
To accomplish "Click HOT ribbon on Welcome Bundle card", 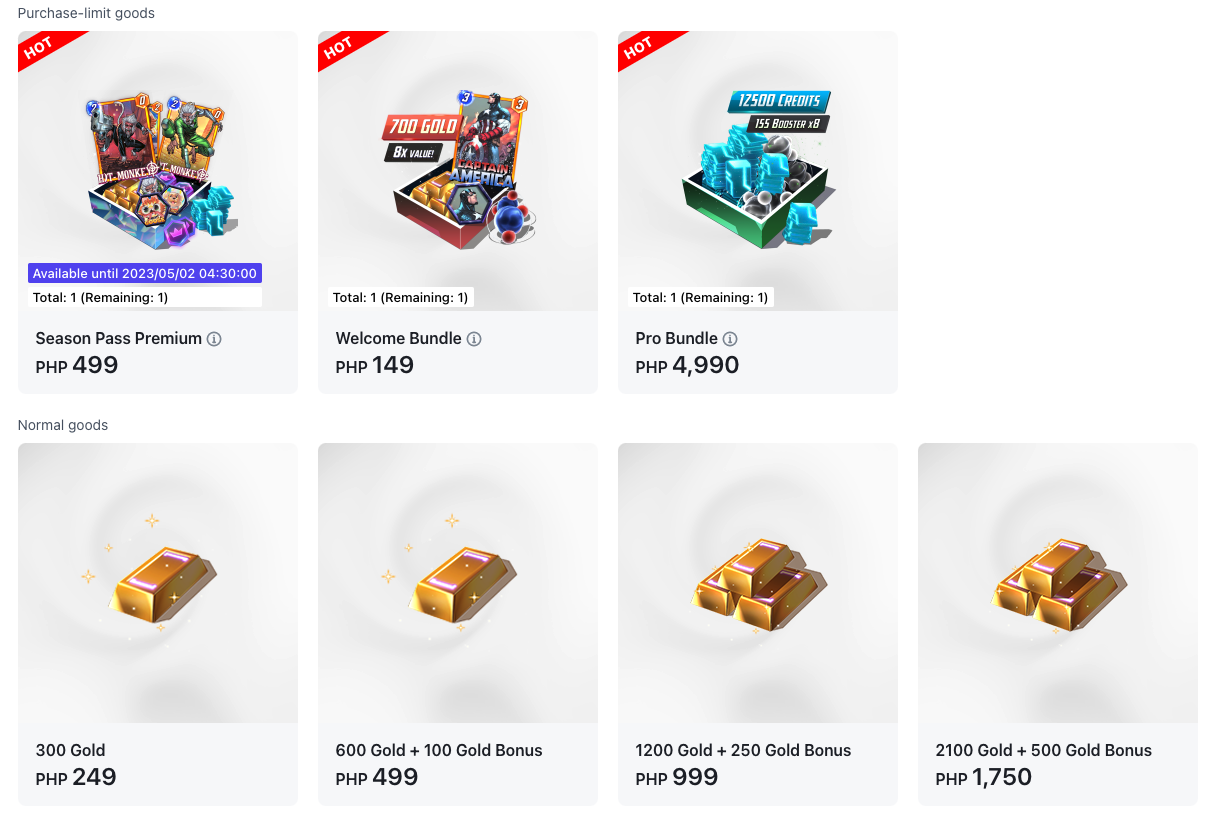I will pyautogui.click(x=339, y=48).
